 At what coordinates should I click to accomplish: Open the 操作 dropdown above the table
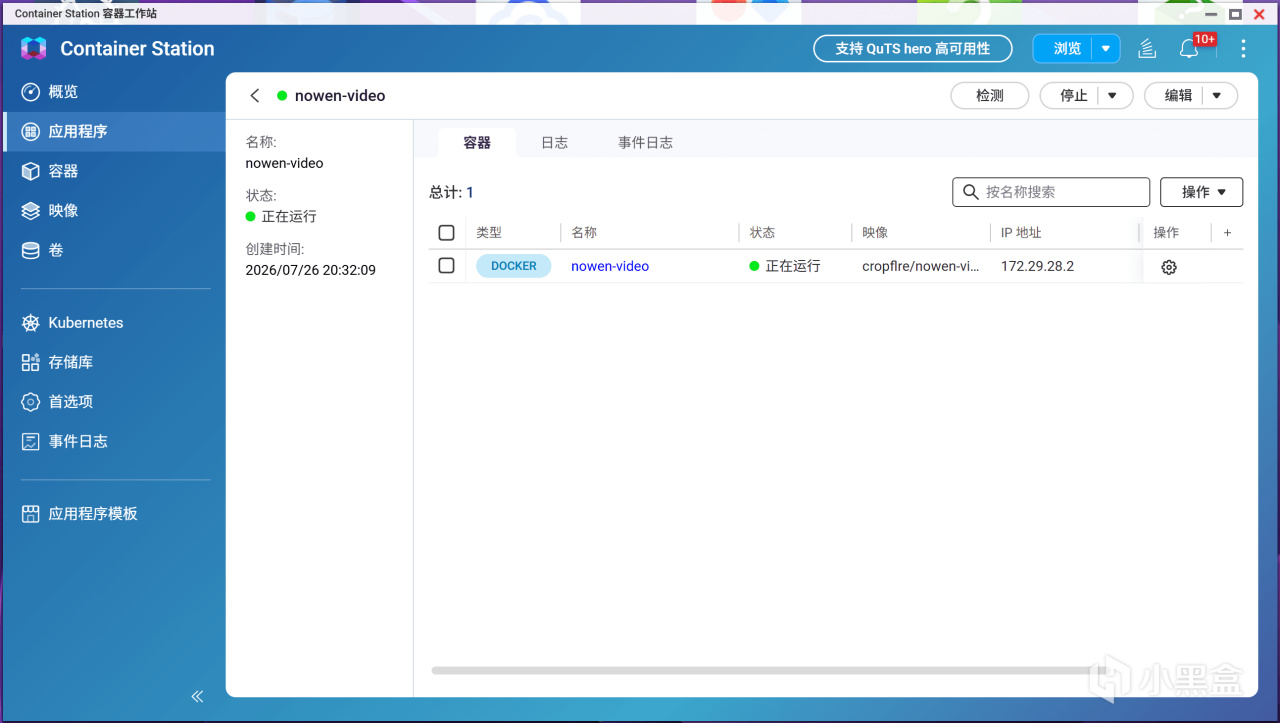[1201, 192]
